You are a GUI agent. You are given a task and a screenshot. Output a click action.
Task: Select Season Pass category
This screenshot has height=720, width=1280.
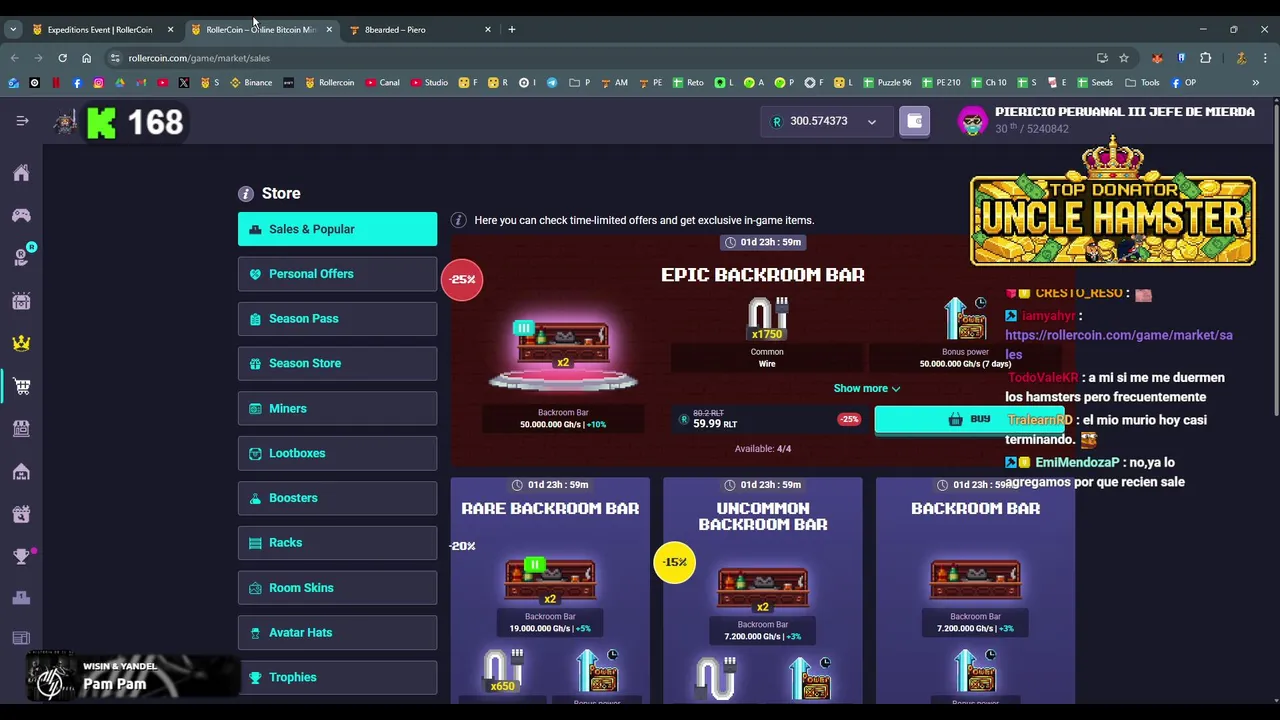pos(337,319)
